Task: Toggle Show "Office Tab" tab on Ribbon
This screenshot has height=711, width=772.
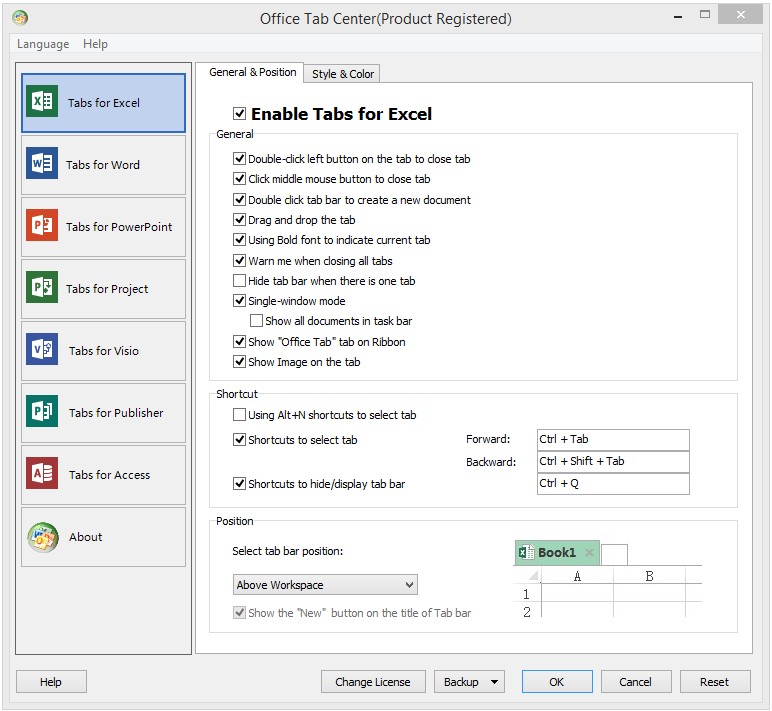Action: coord(239,342)
